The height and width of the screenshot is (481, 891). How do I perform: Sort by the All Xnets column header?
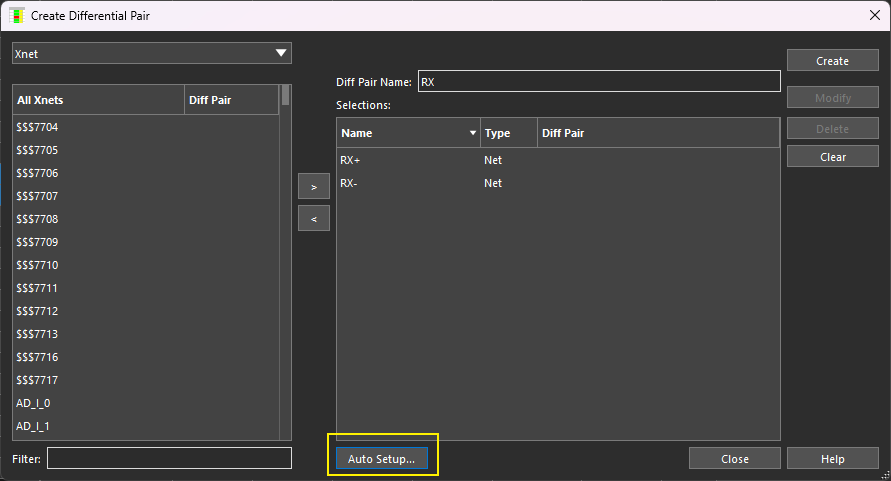98,100
